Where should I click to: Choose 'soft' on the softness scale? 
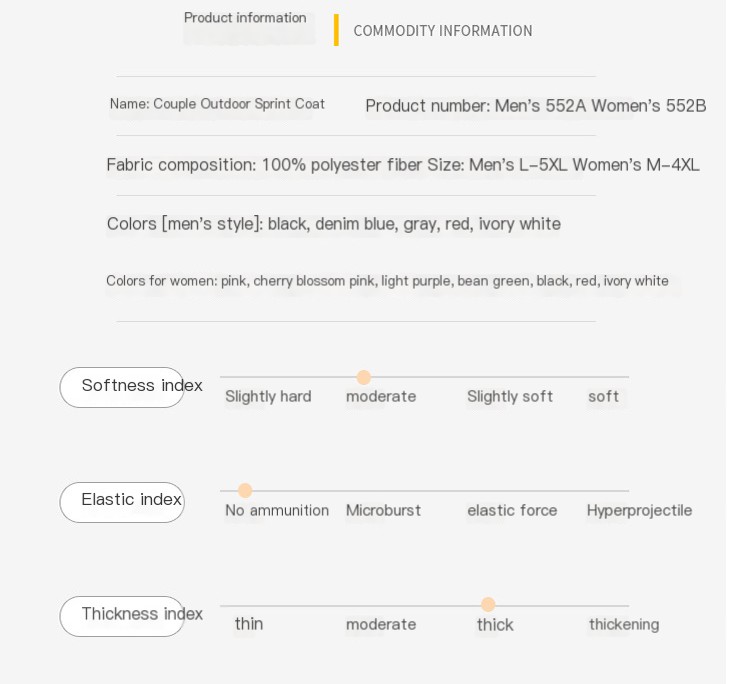604,397
